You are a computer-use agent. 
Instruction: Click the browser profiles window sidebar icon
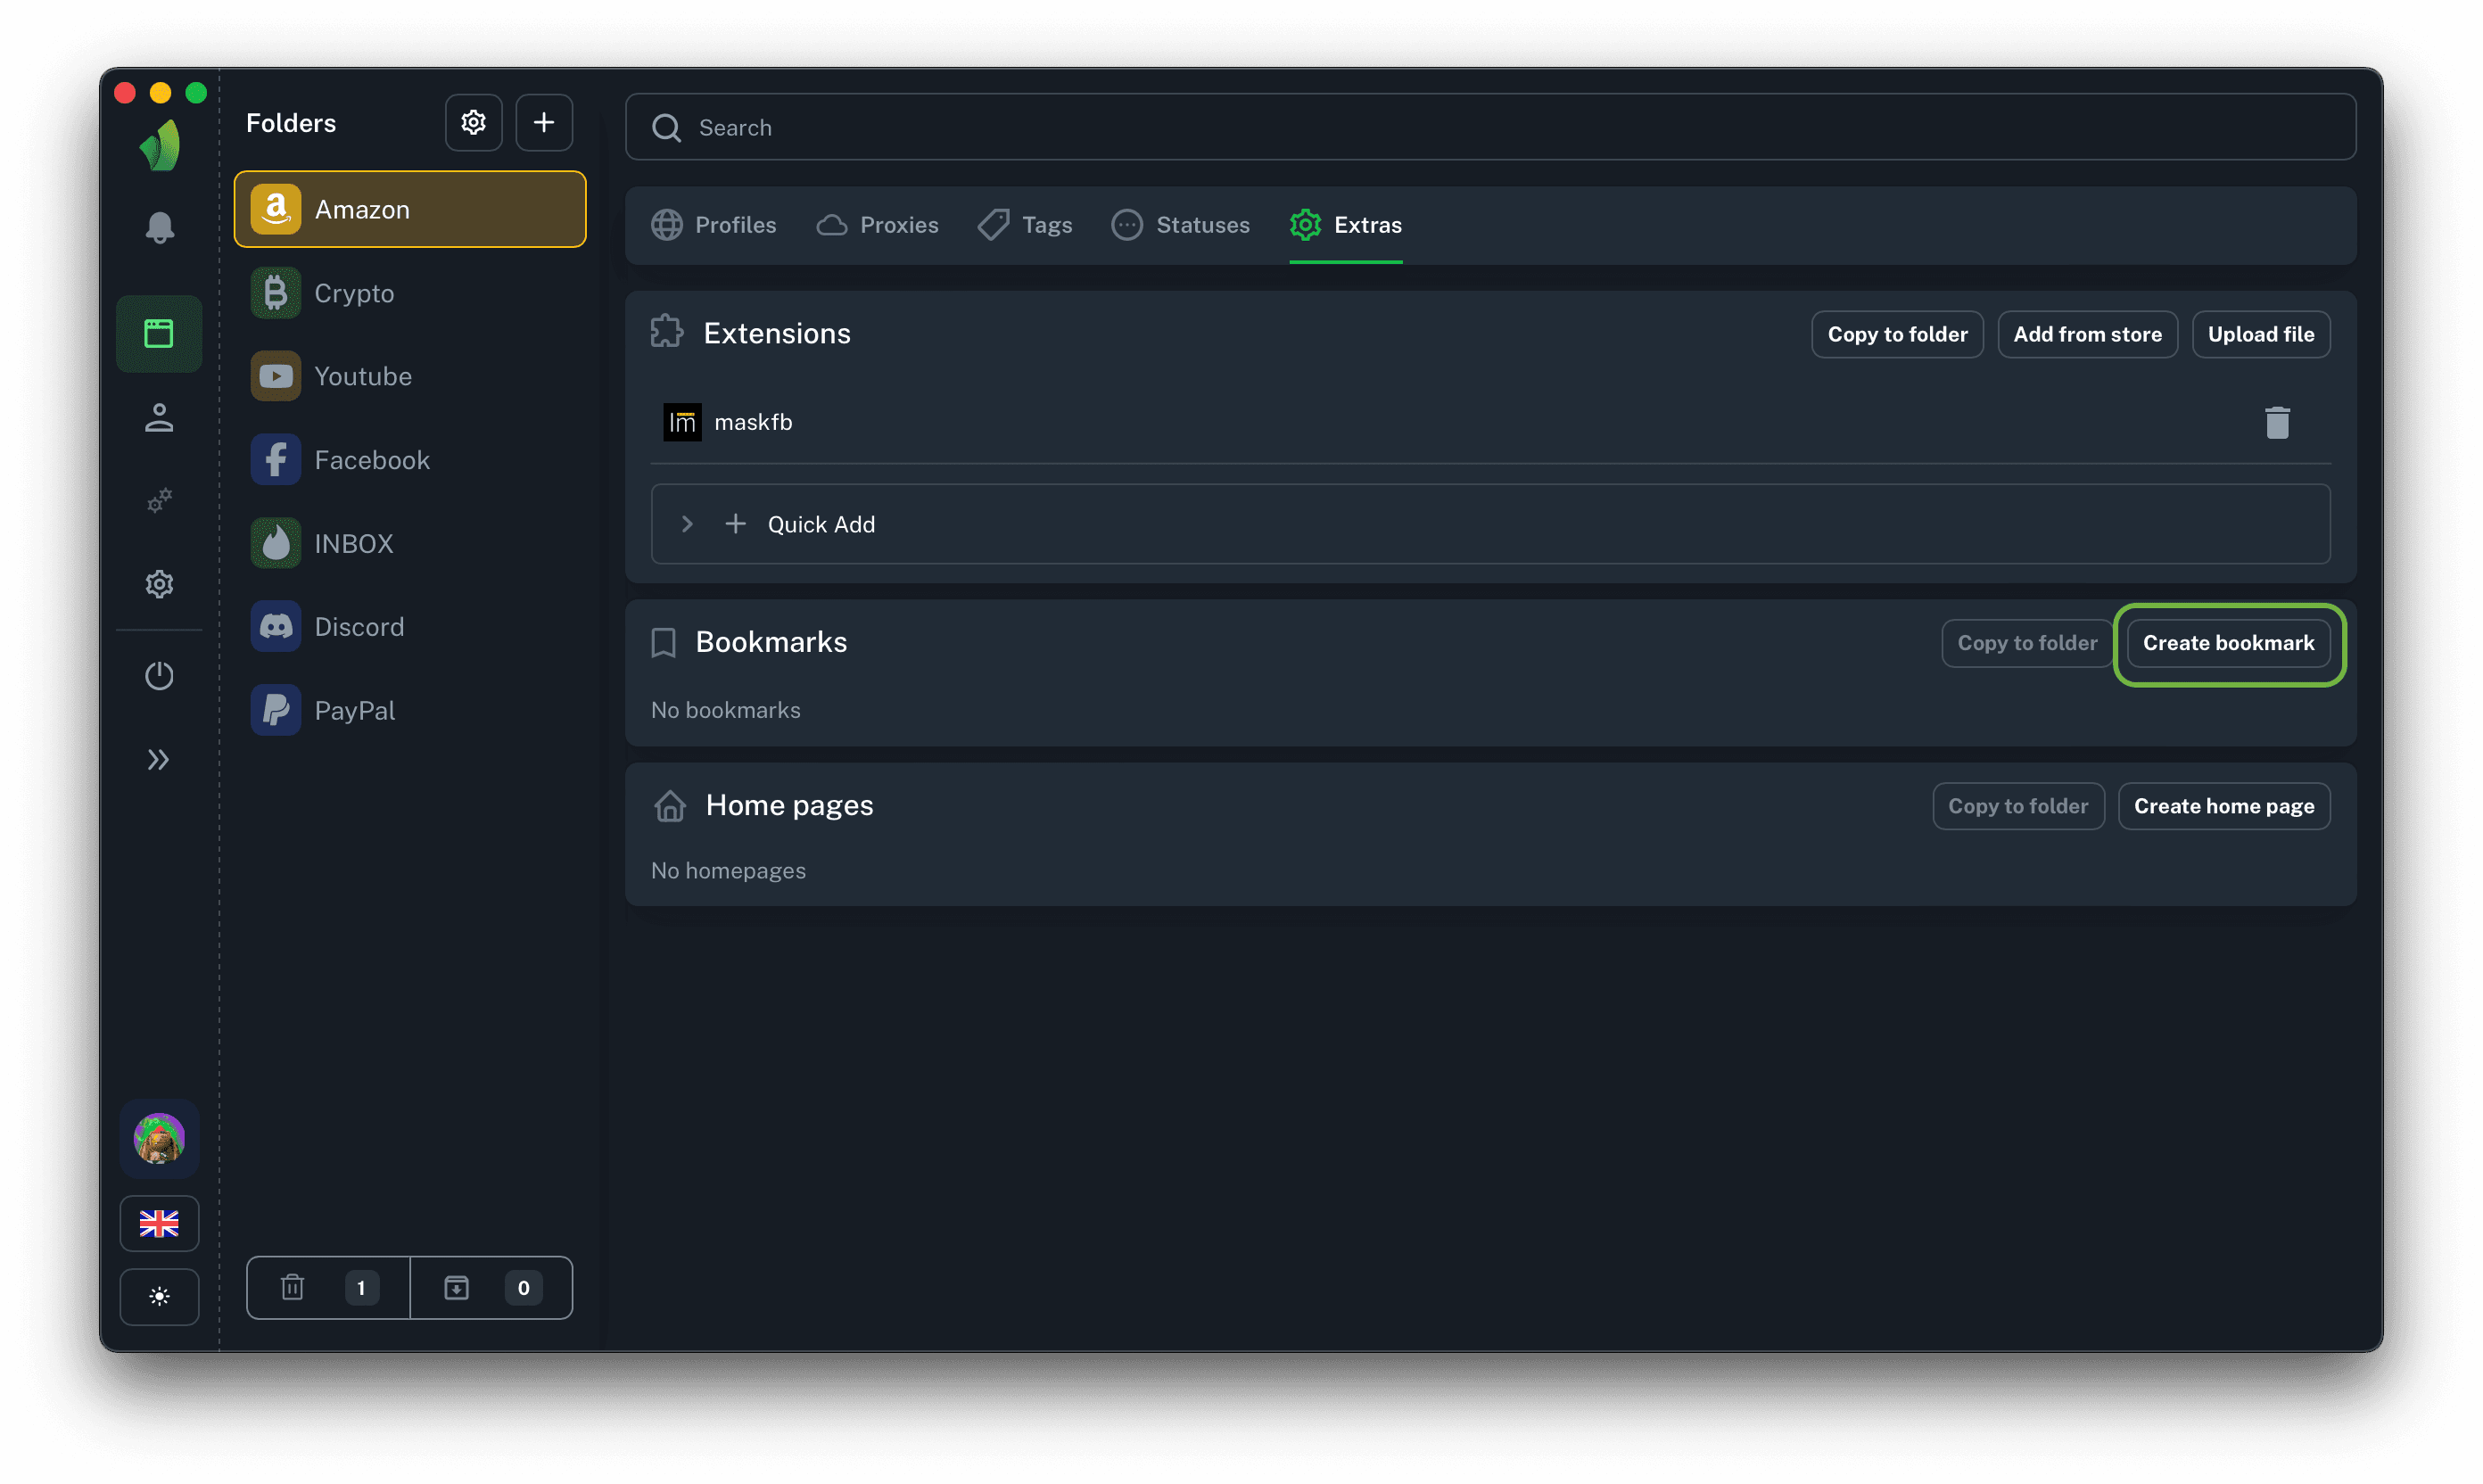pos(159,333)
